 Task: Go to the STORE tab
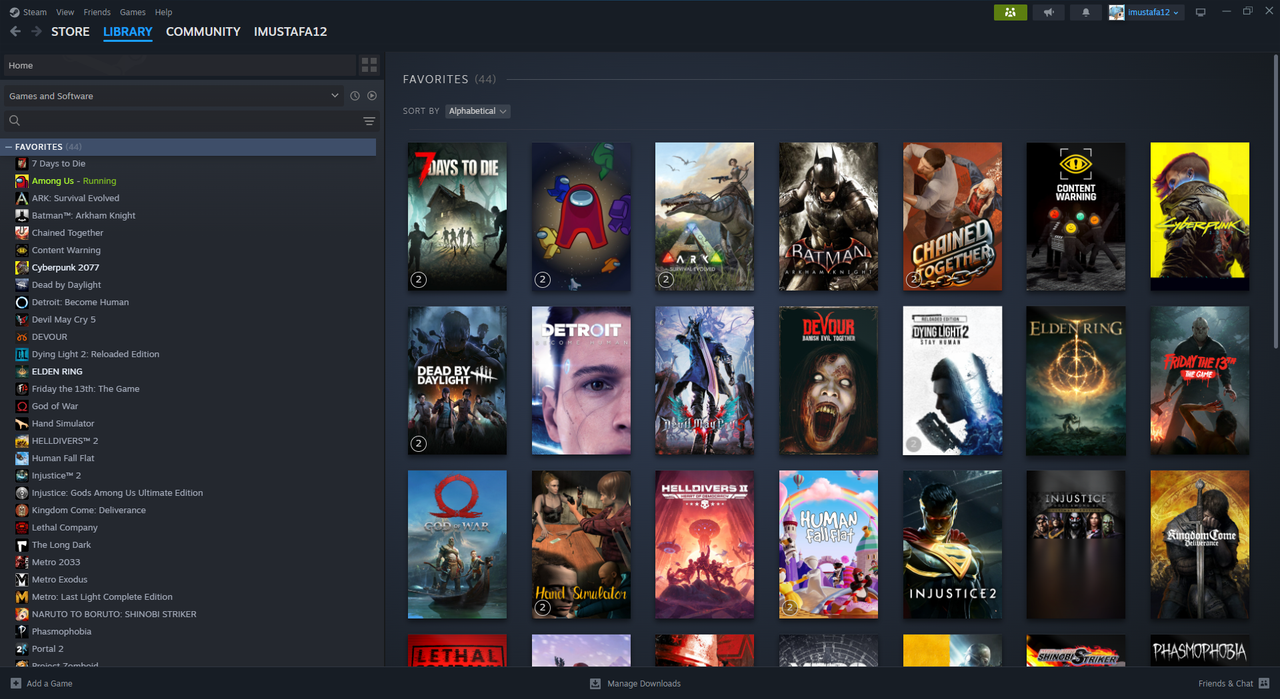pyautogui.click(x=71, y=32)
